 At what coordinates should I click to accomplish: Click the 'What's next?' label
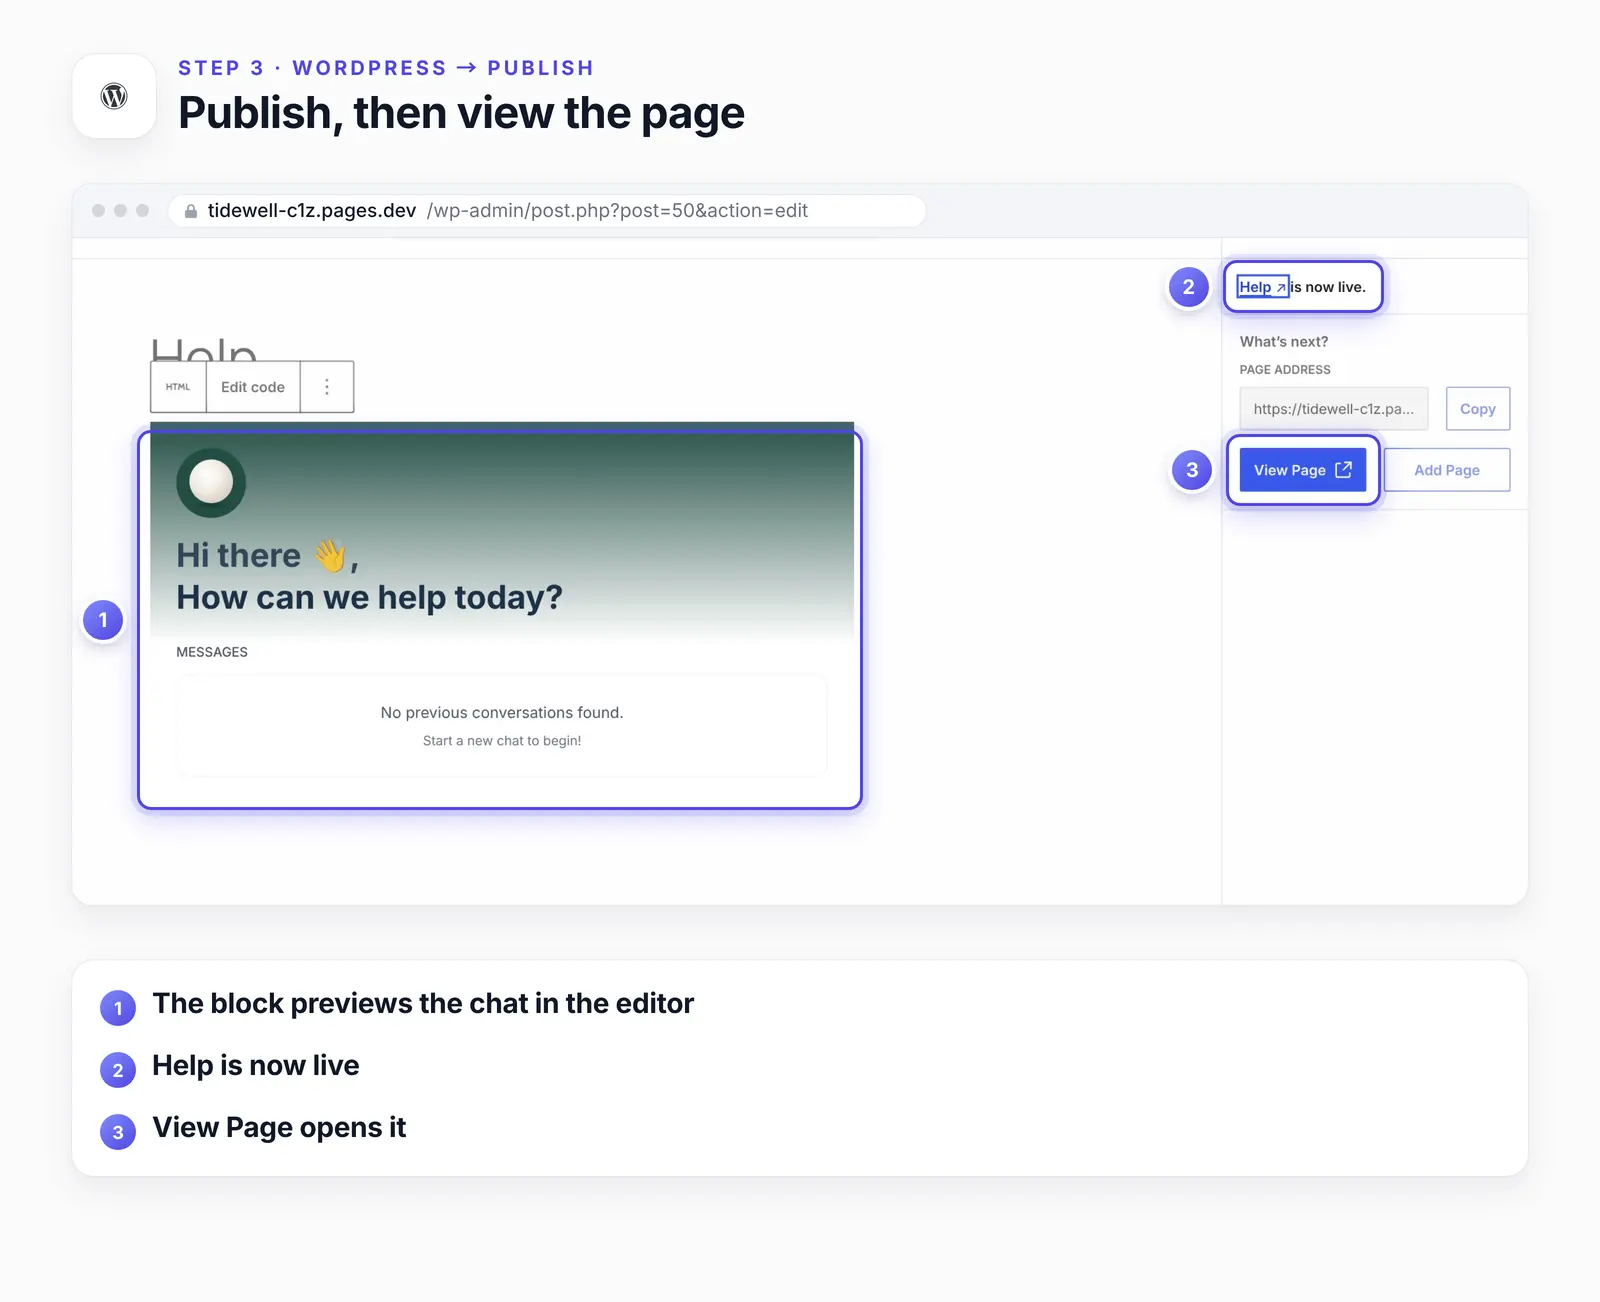click(x=1284, y=342)
